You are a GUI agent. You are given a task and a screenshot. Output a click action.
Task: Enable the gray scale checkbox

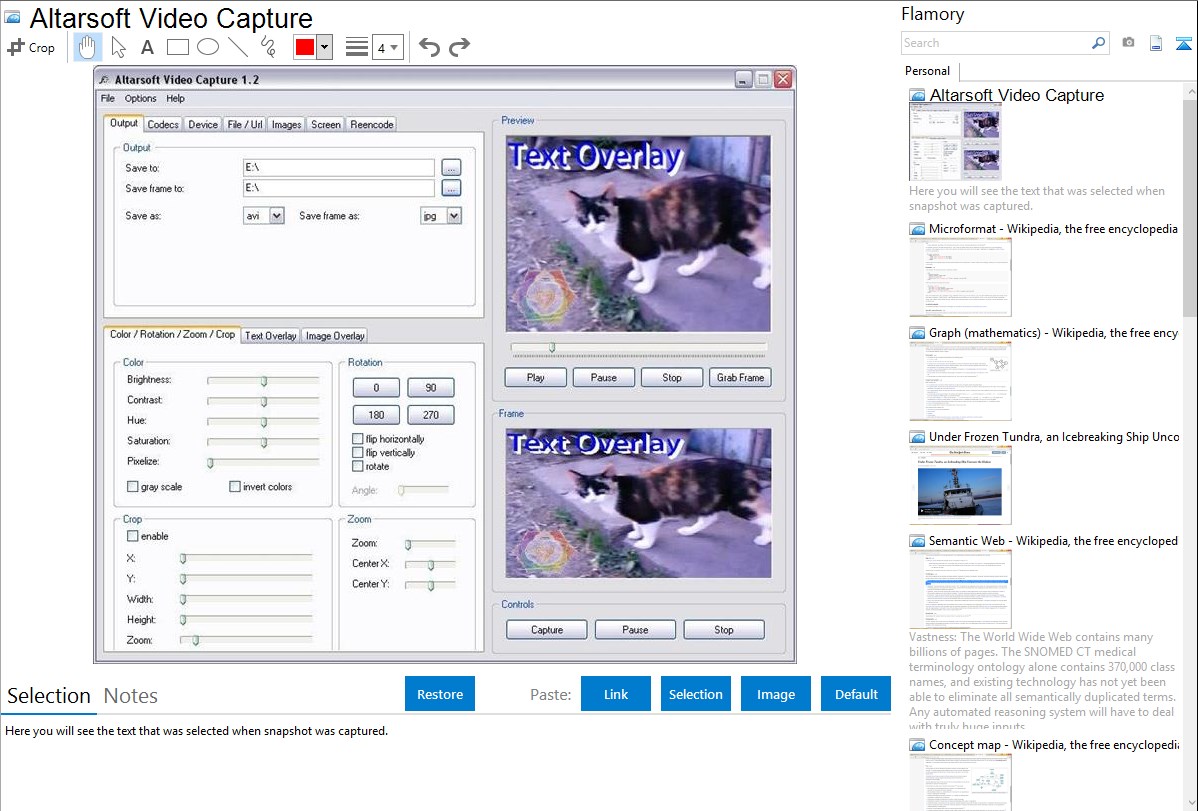133,487
